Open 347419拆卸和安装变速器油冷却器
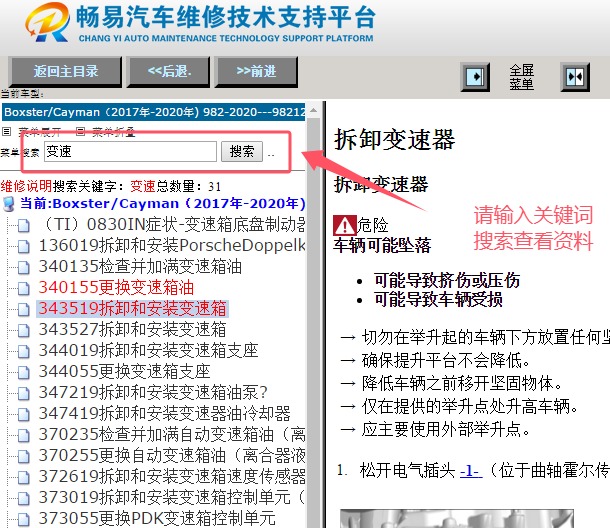 pos(164,414)
